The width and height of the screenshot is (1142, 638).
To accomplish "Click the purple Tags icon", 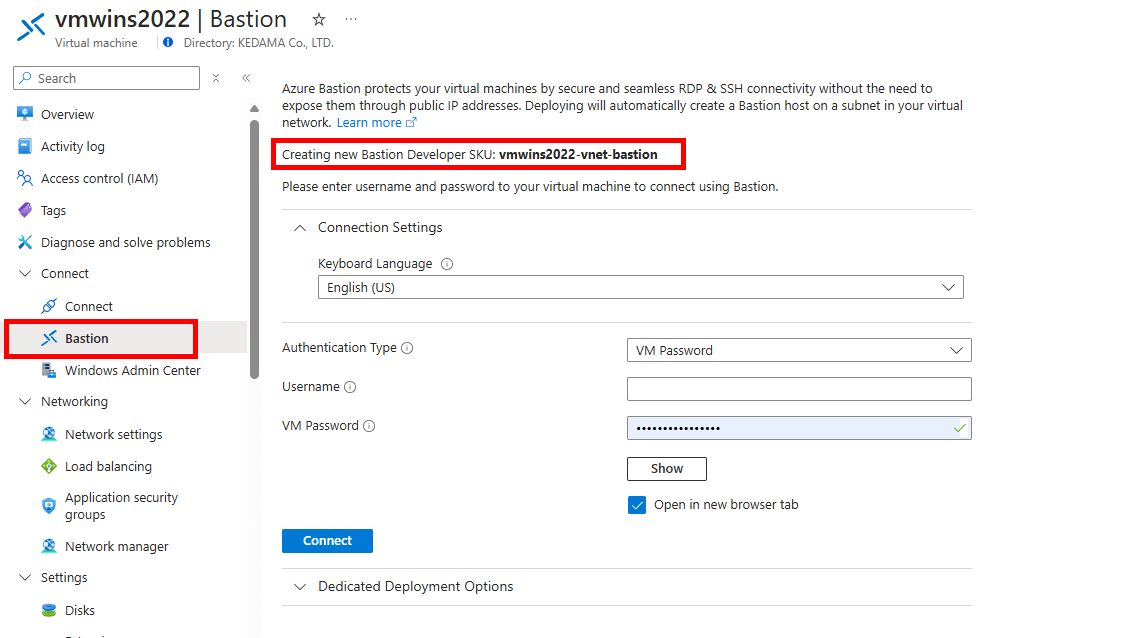I will 25,210.
